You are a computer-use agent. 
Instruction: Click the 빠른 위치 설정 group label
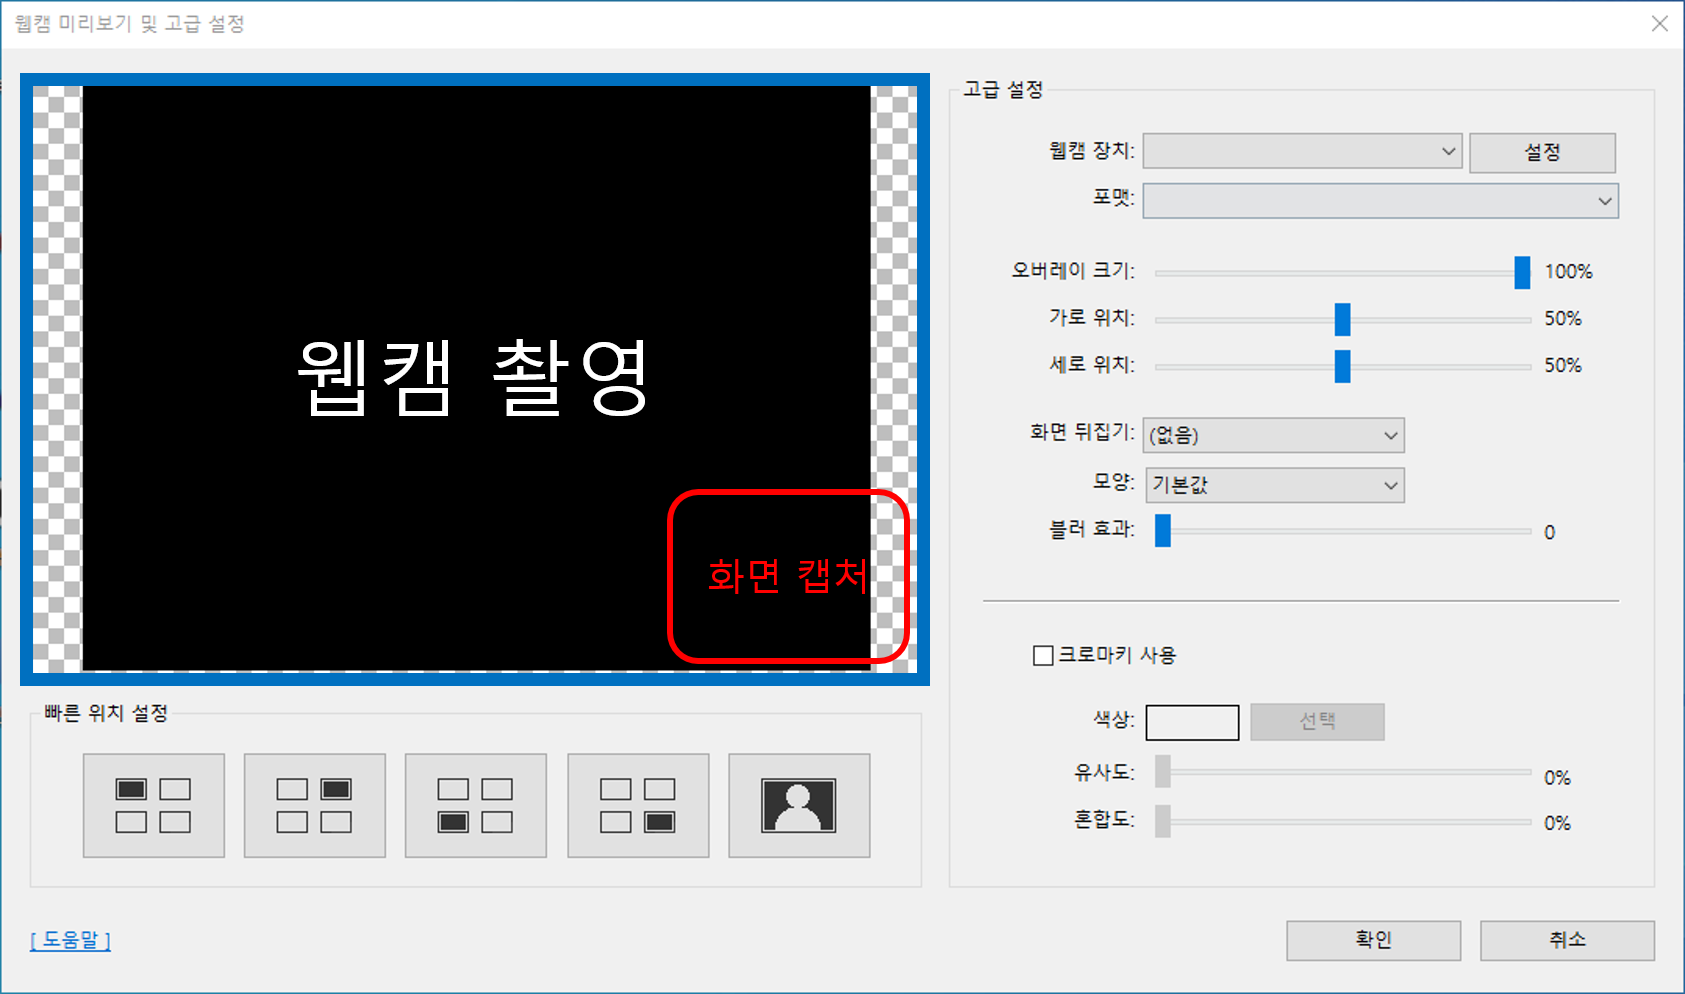[x=106, y=713]
